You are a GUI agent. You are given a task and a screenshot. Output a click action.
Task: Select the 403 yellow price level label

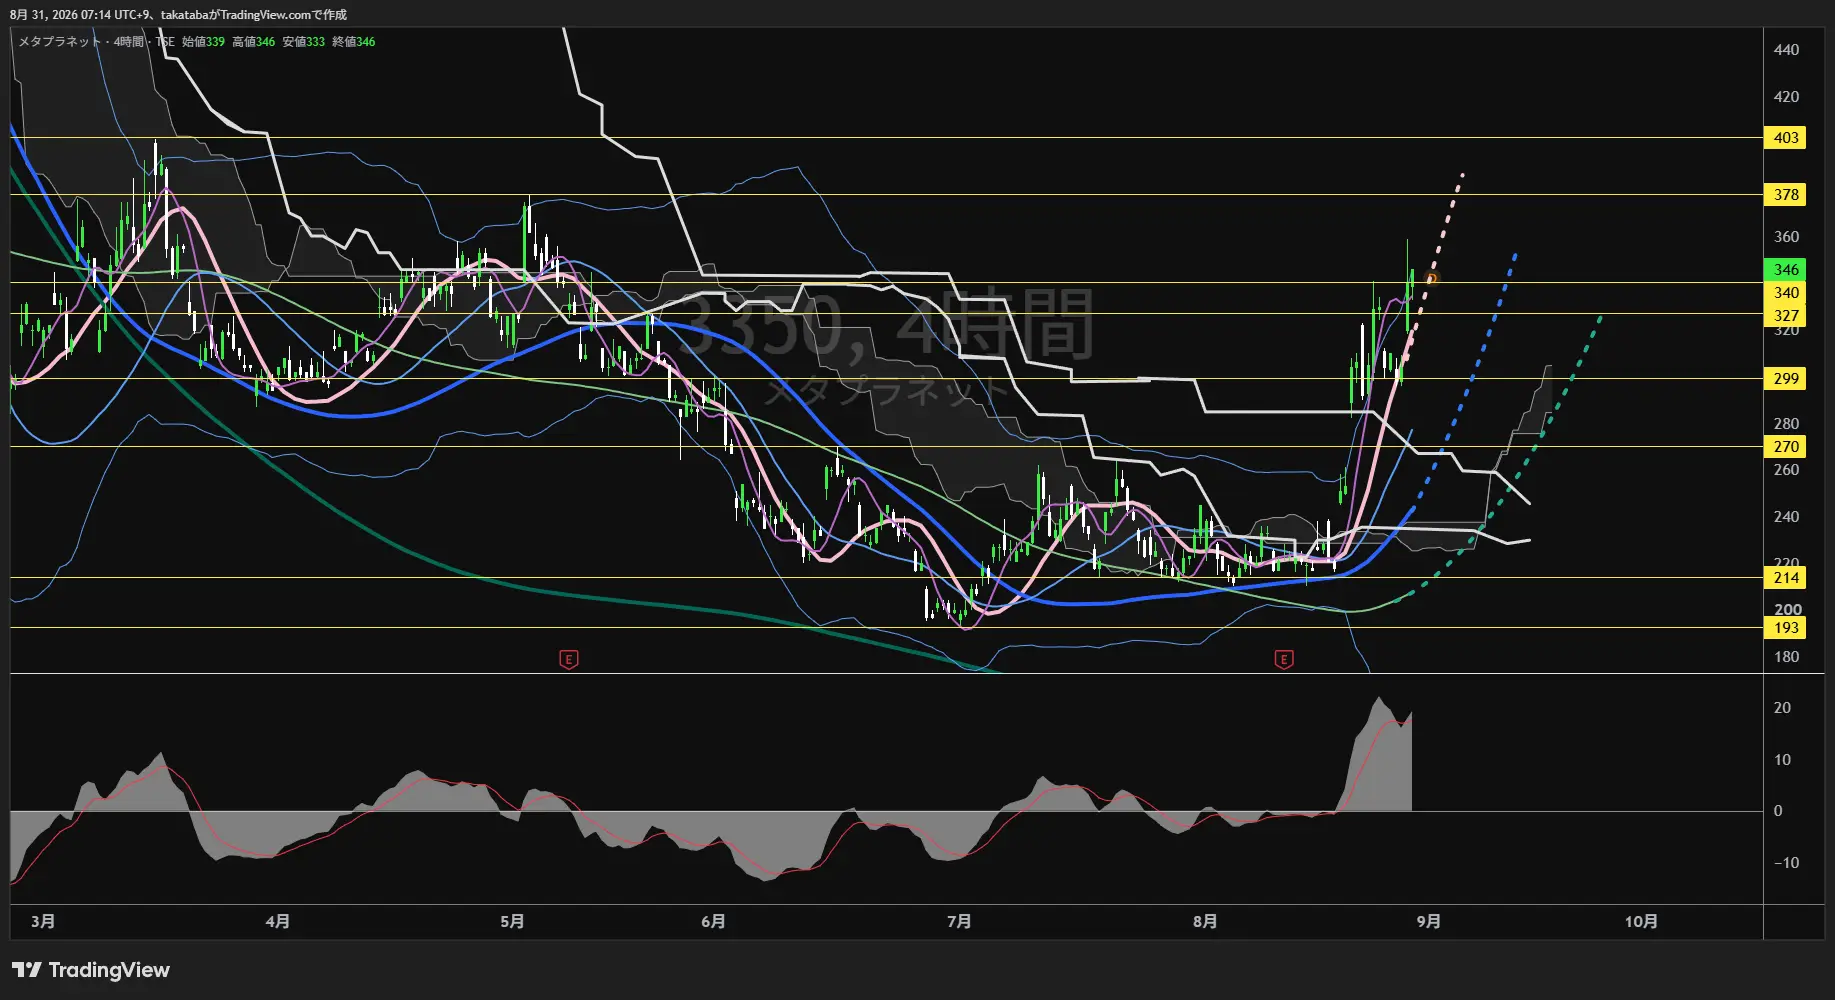[1786, 138]
